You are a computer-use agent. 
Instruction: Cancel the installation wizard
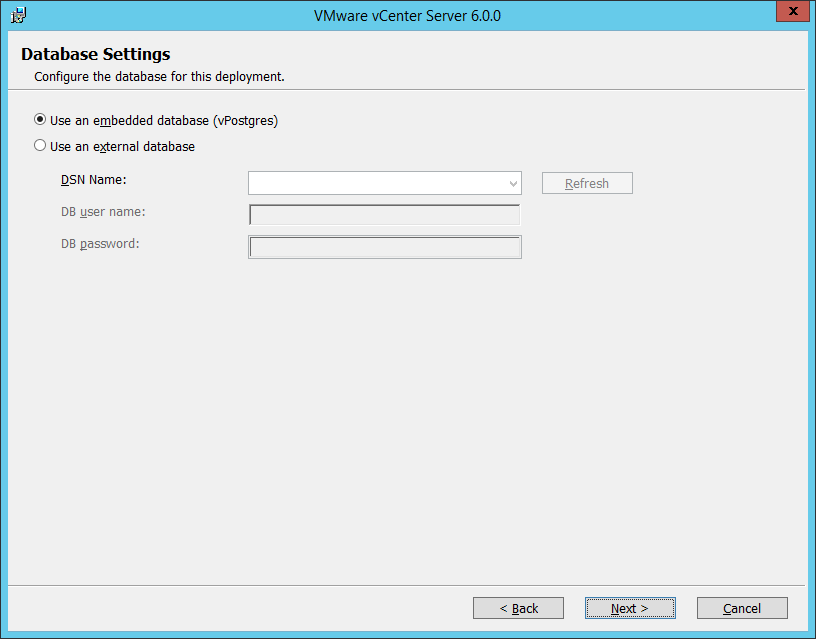click(742, 608)
